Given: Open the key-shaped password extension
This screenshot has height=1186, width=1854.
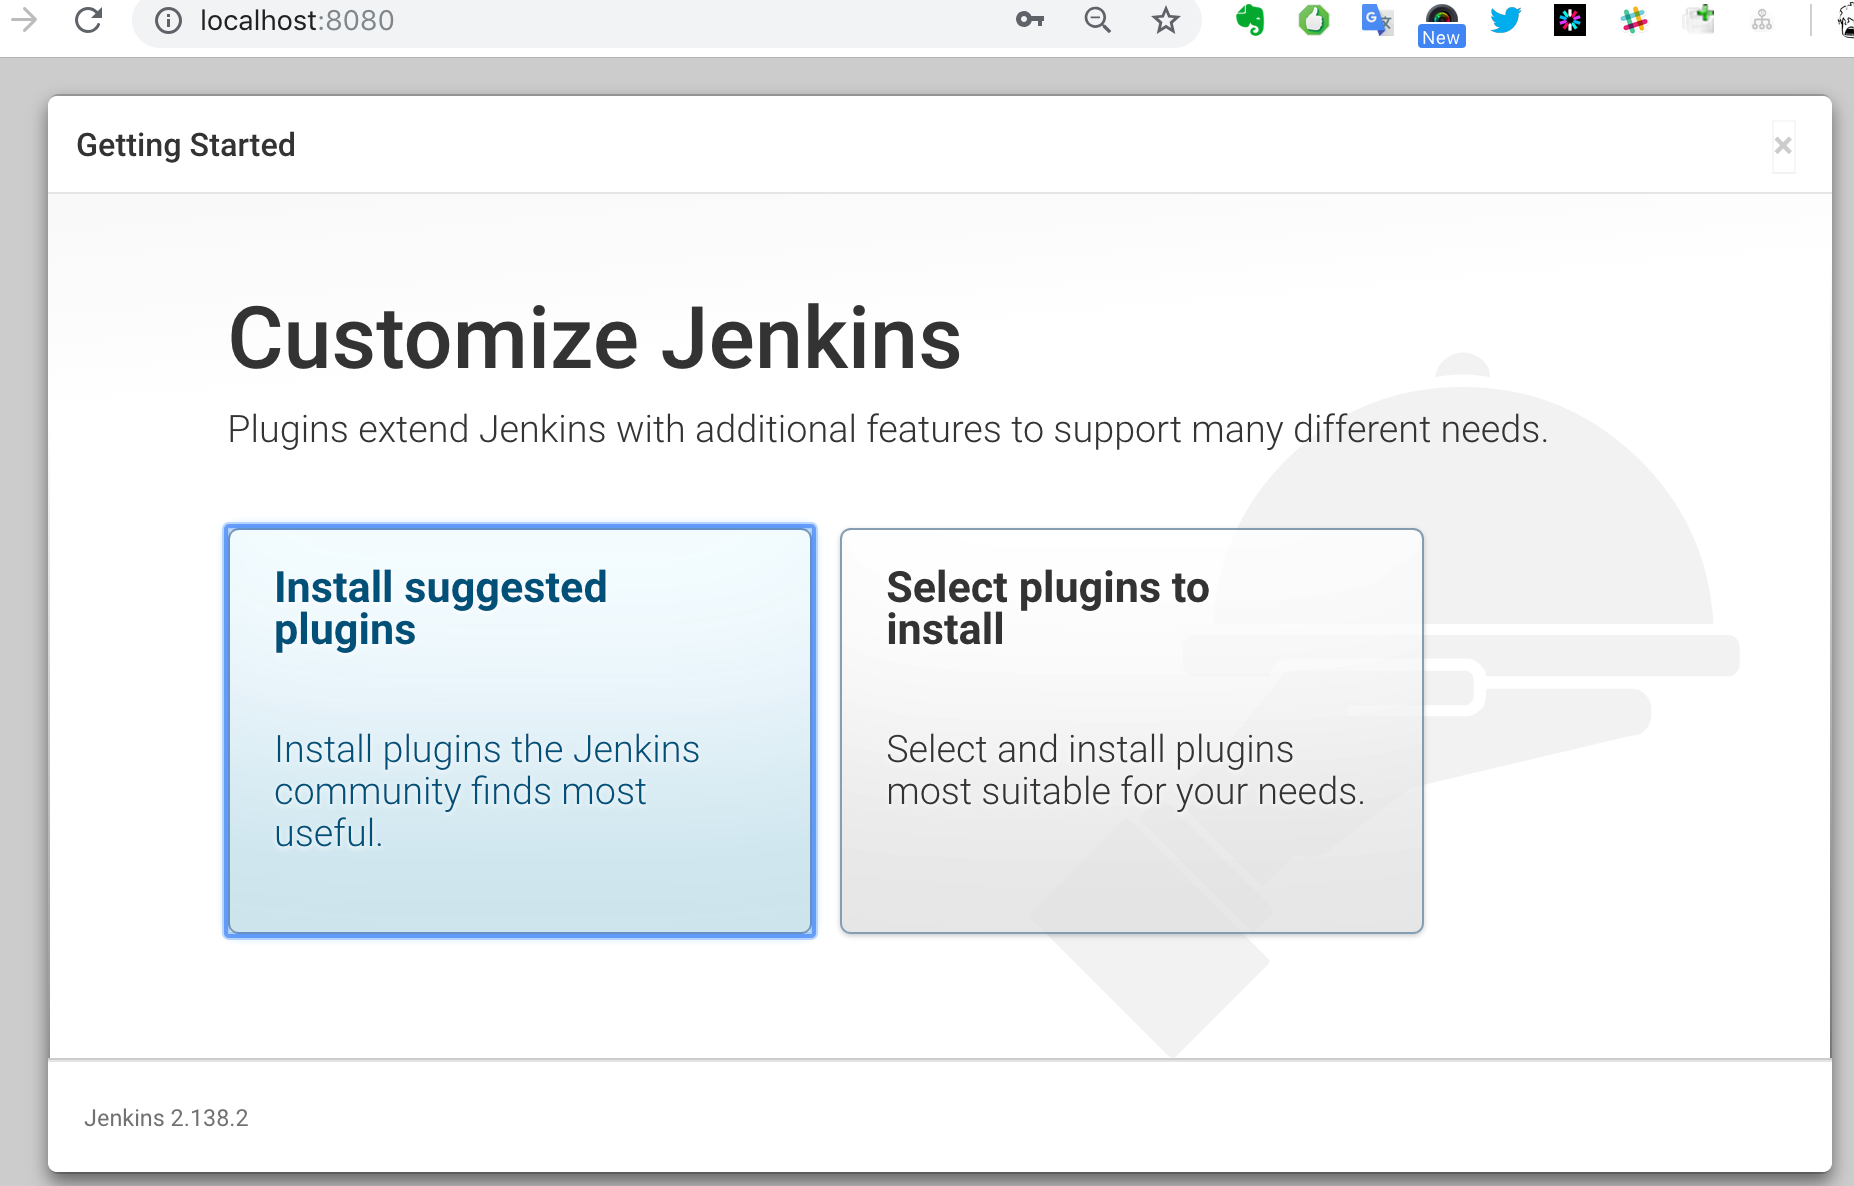Looking at the screenshot, I should 1029,21.
